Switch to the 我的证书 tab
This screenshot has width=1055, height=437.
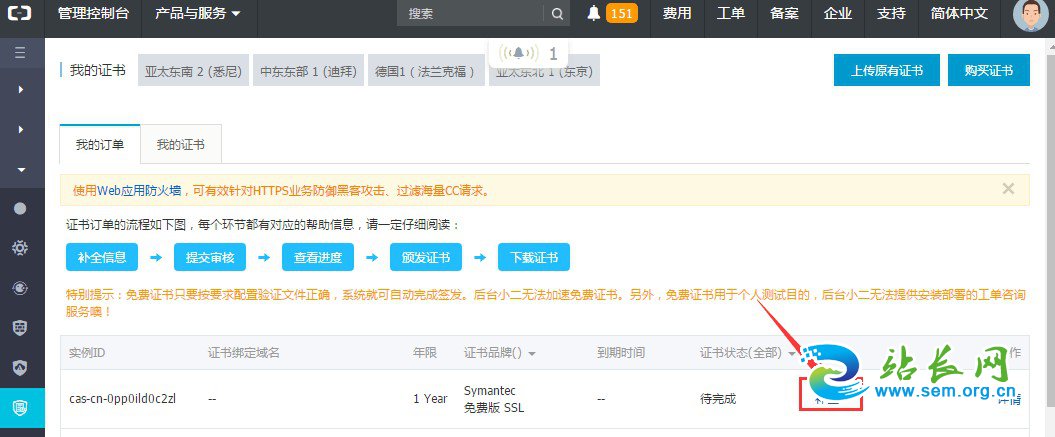click(x=181, y=144)
